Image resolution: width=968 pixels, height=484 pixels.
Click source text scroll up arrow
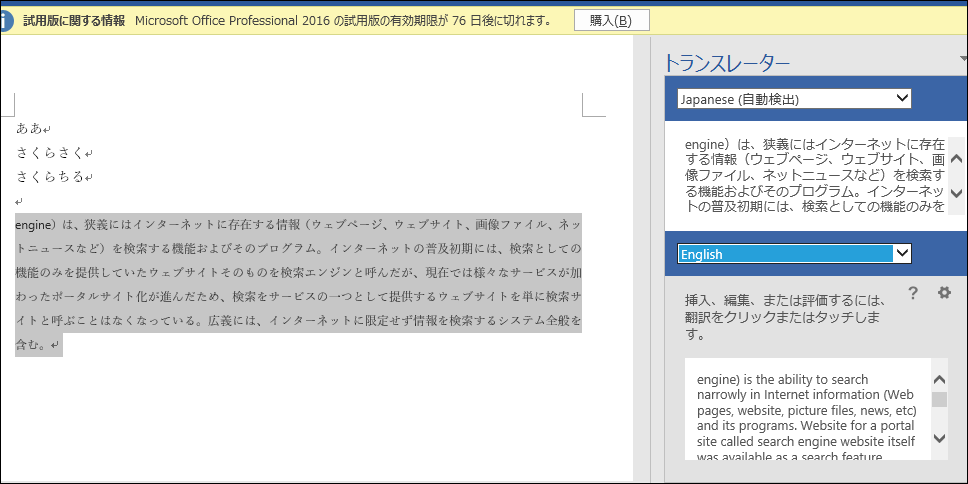coord(957,158)
